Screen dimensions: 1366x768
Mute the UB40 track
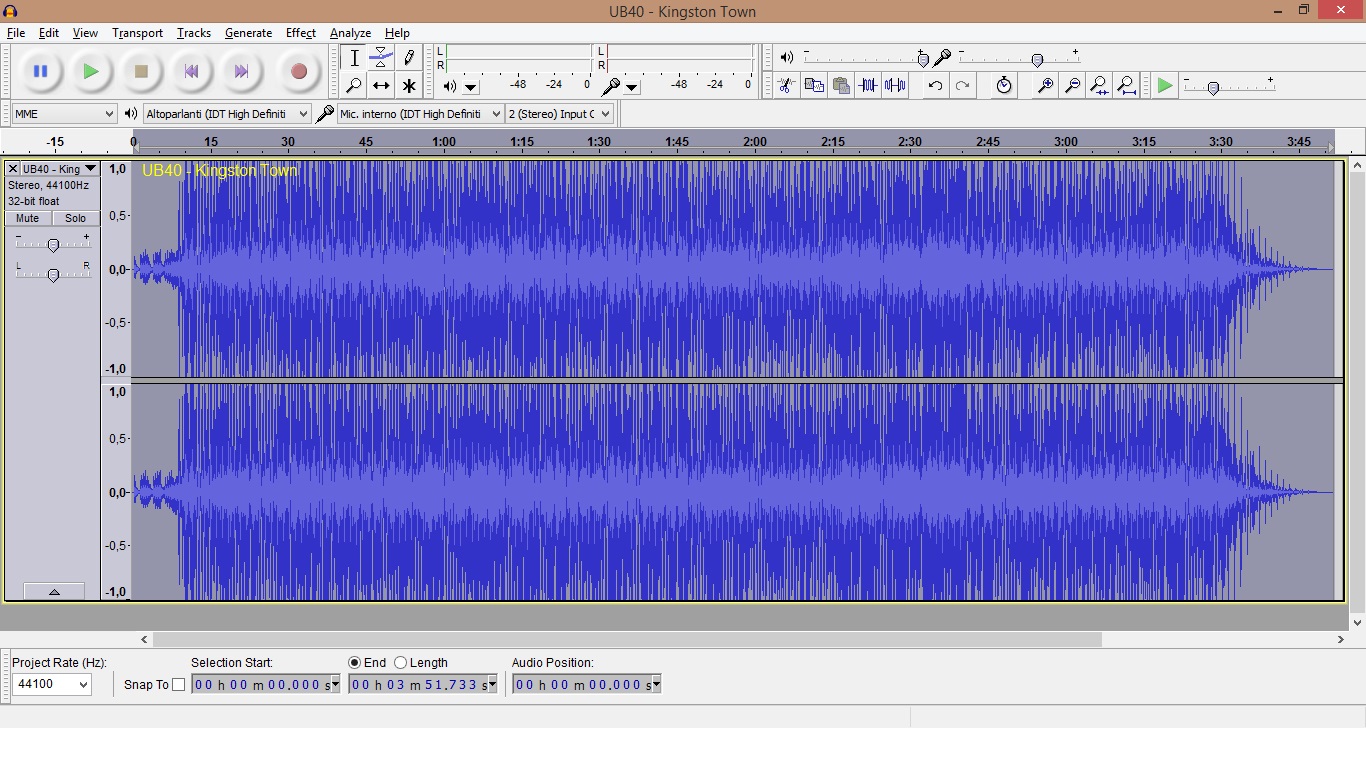coord(28,218)
